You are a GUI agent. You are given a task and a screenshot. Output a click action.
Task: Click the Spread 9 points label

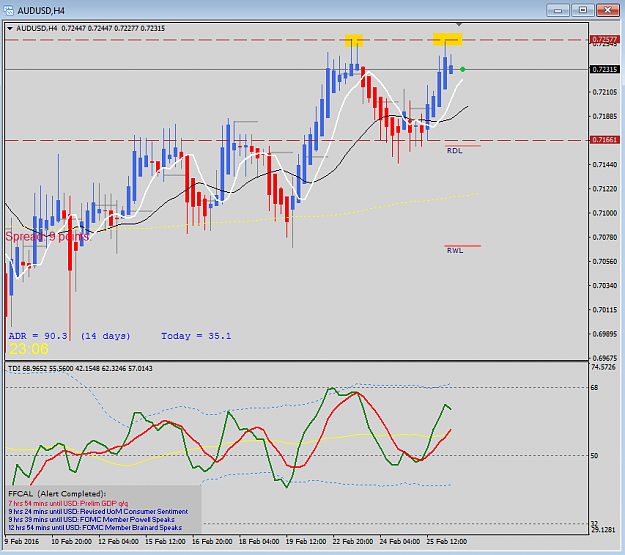(x=48, y=236)
